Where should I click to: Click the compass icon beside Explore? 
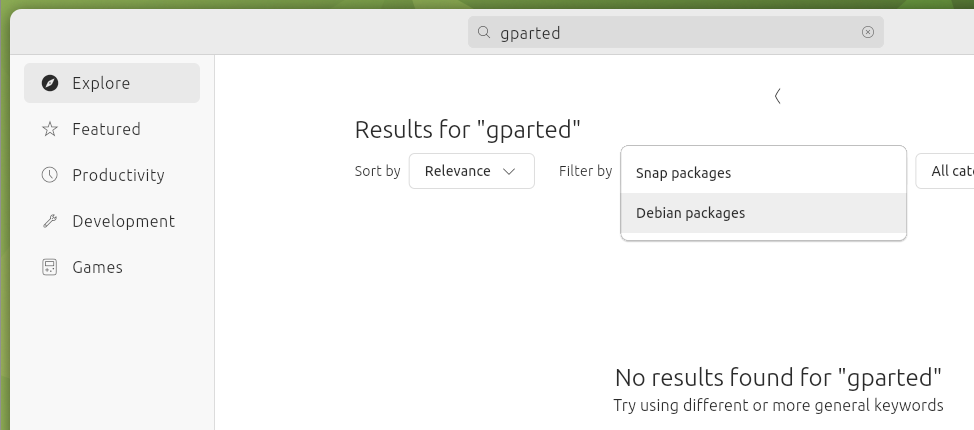click(x=50, y=83)
